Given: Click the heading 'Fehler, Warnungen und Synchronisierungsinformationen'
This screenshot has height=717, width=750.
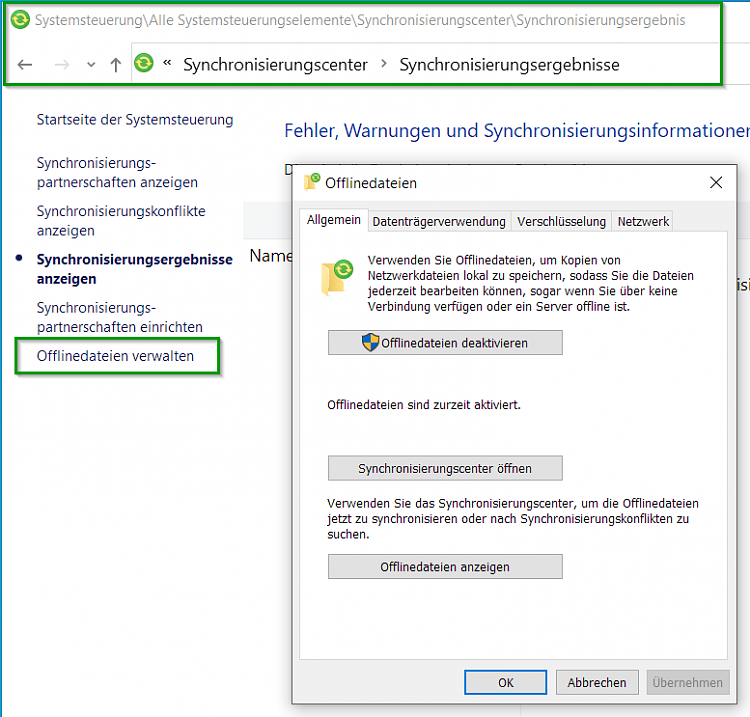Looking at the screenshot, I should [517, 131].
